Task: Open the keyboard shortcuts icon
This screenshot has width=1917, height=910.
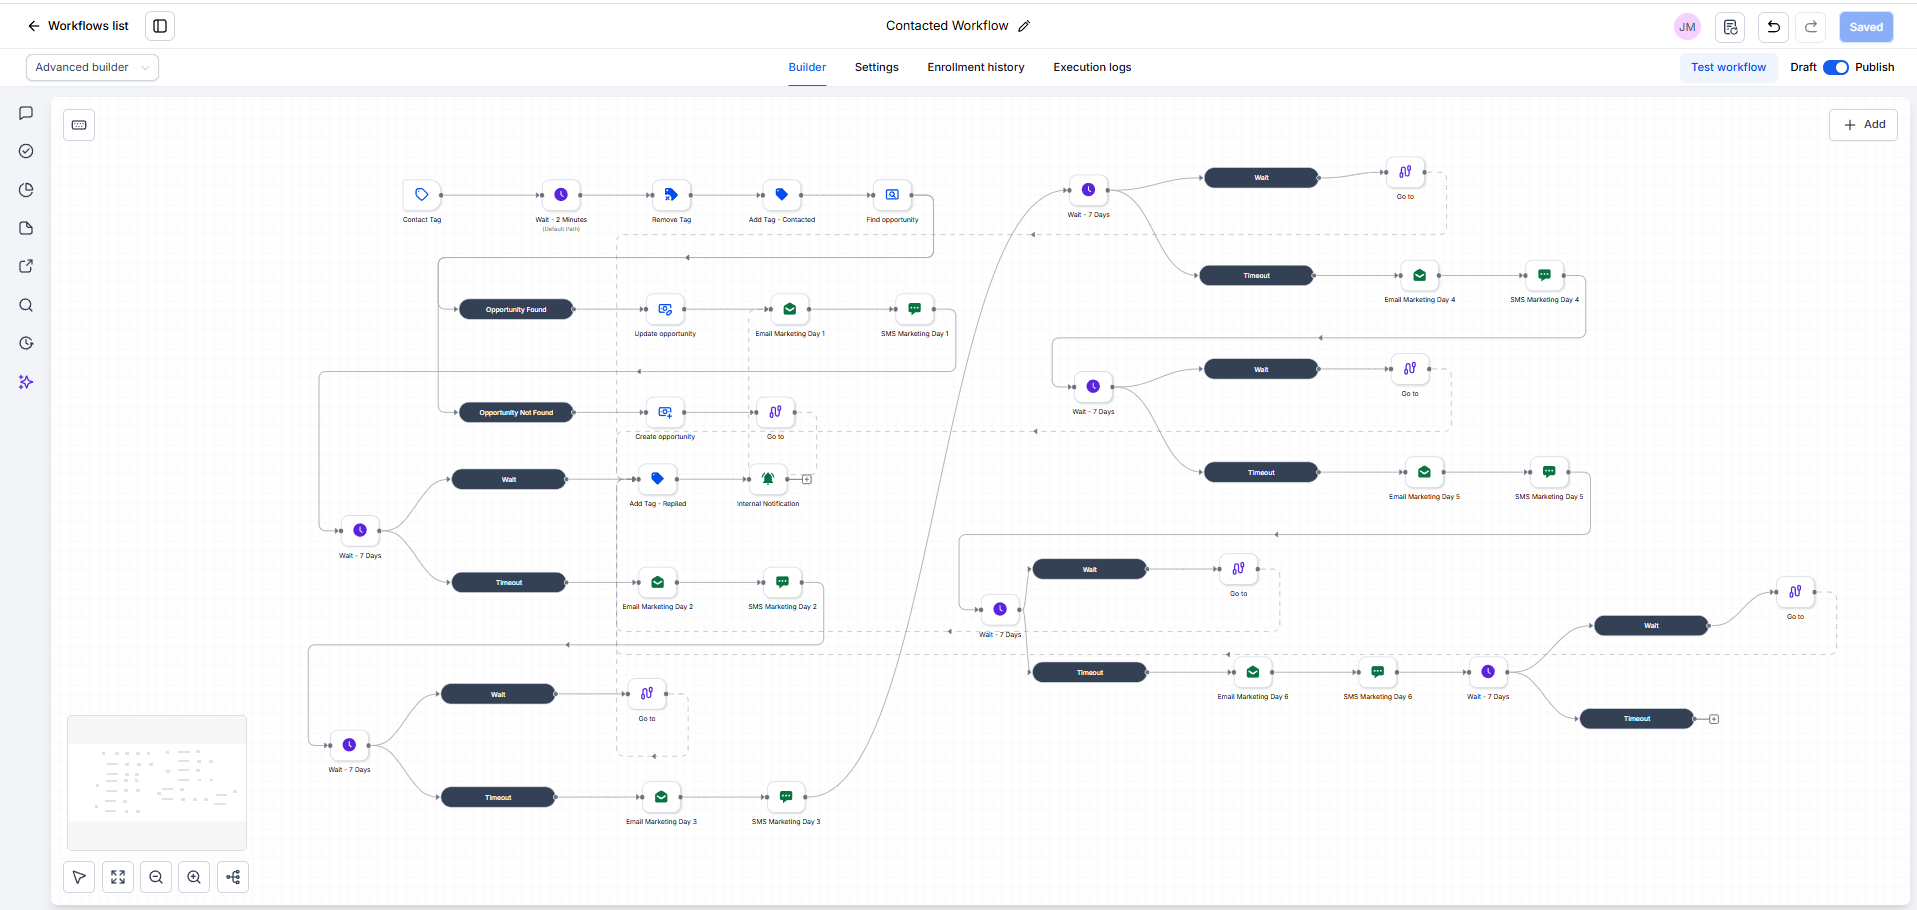Action: pyautogui.click(x=79, y=125)
